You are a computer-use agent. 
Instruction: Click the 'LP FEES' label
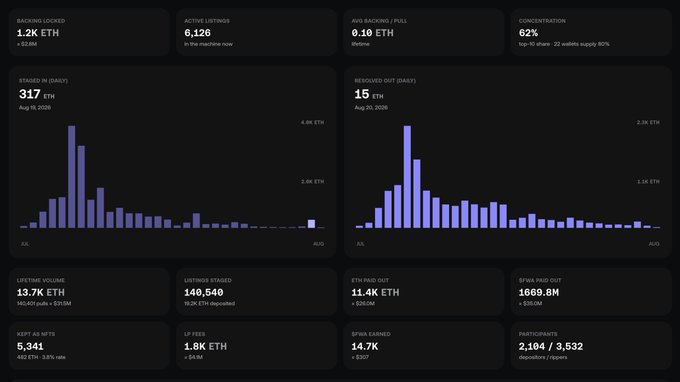[x=195, y=334]
